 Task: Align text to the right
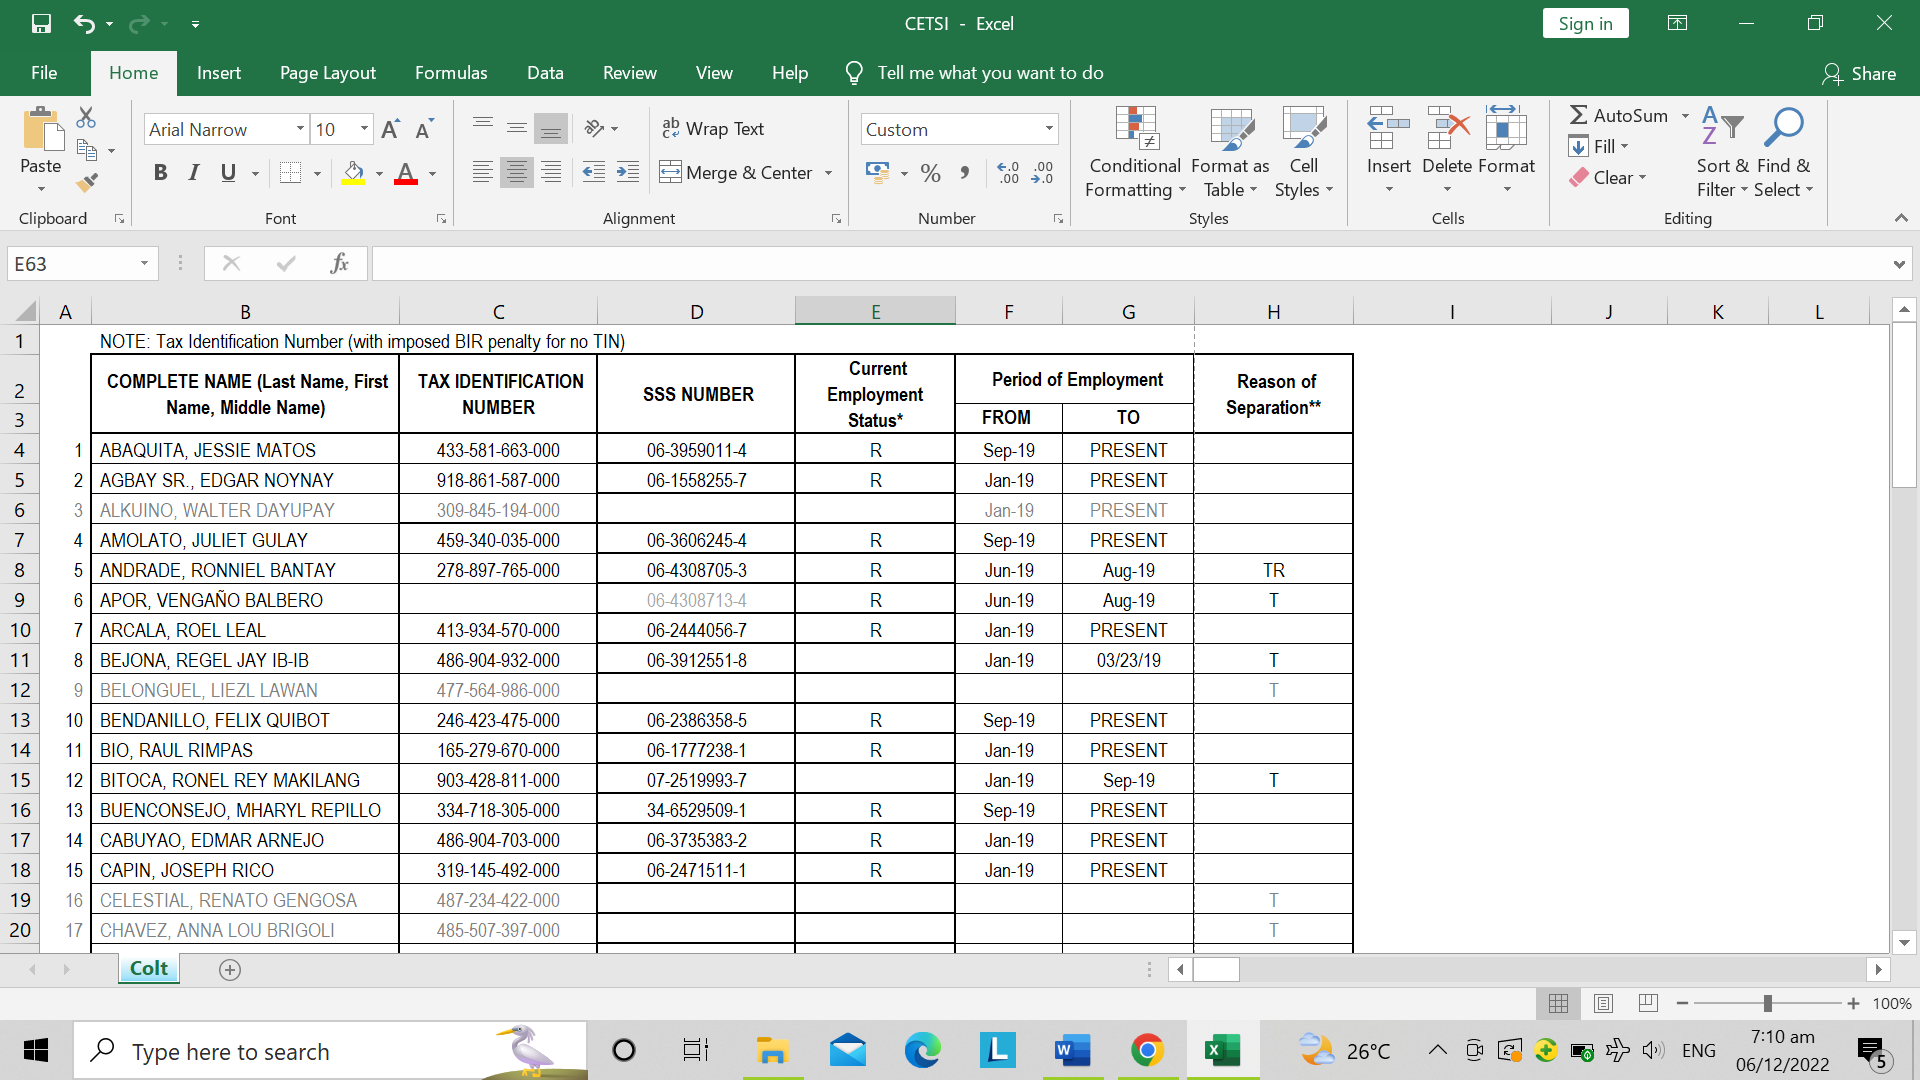pos(551,172)
